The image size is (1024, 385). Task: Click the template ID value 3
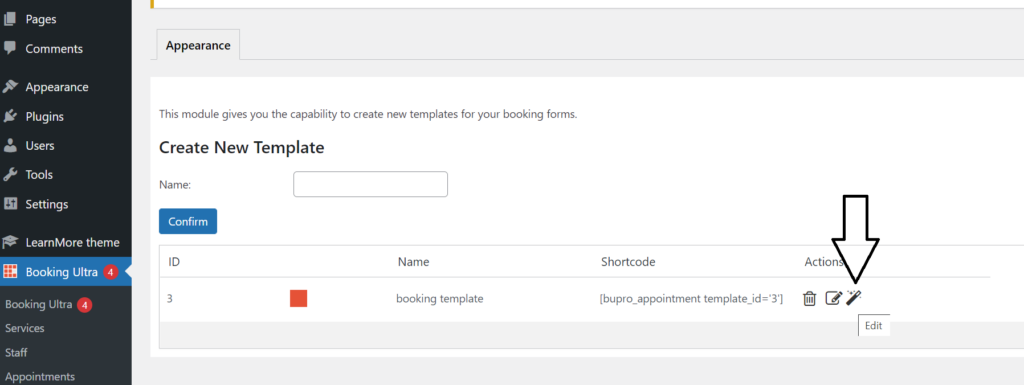(x=170, y=299)
